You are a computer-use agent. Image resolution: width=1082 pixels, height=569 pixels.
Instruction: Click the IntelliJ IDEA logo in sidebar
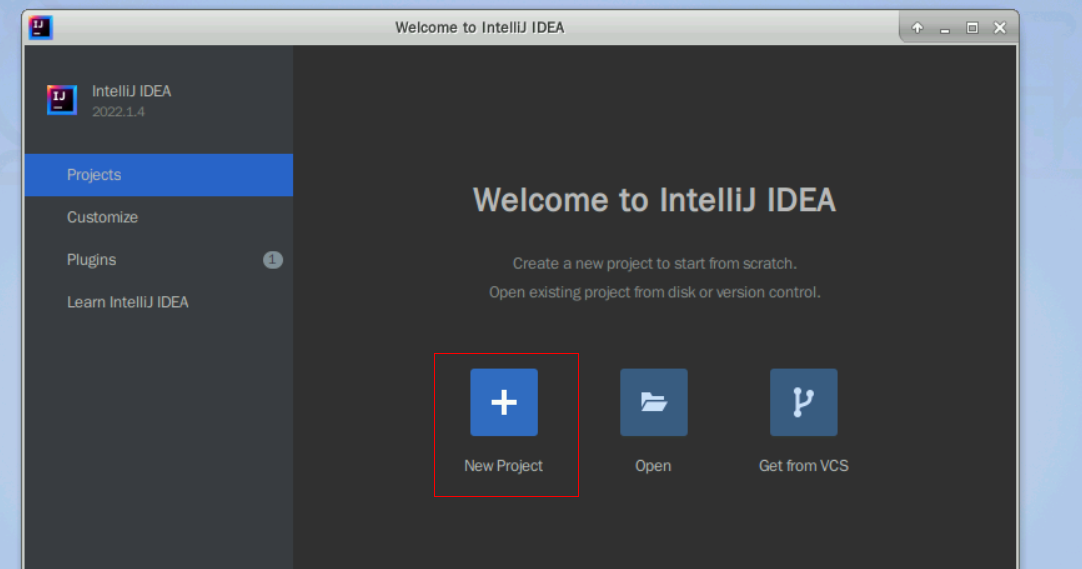coord(62,100)
